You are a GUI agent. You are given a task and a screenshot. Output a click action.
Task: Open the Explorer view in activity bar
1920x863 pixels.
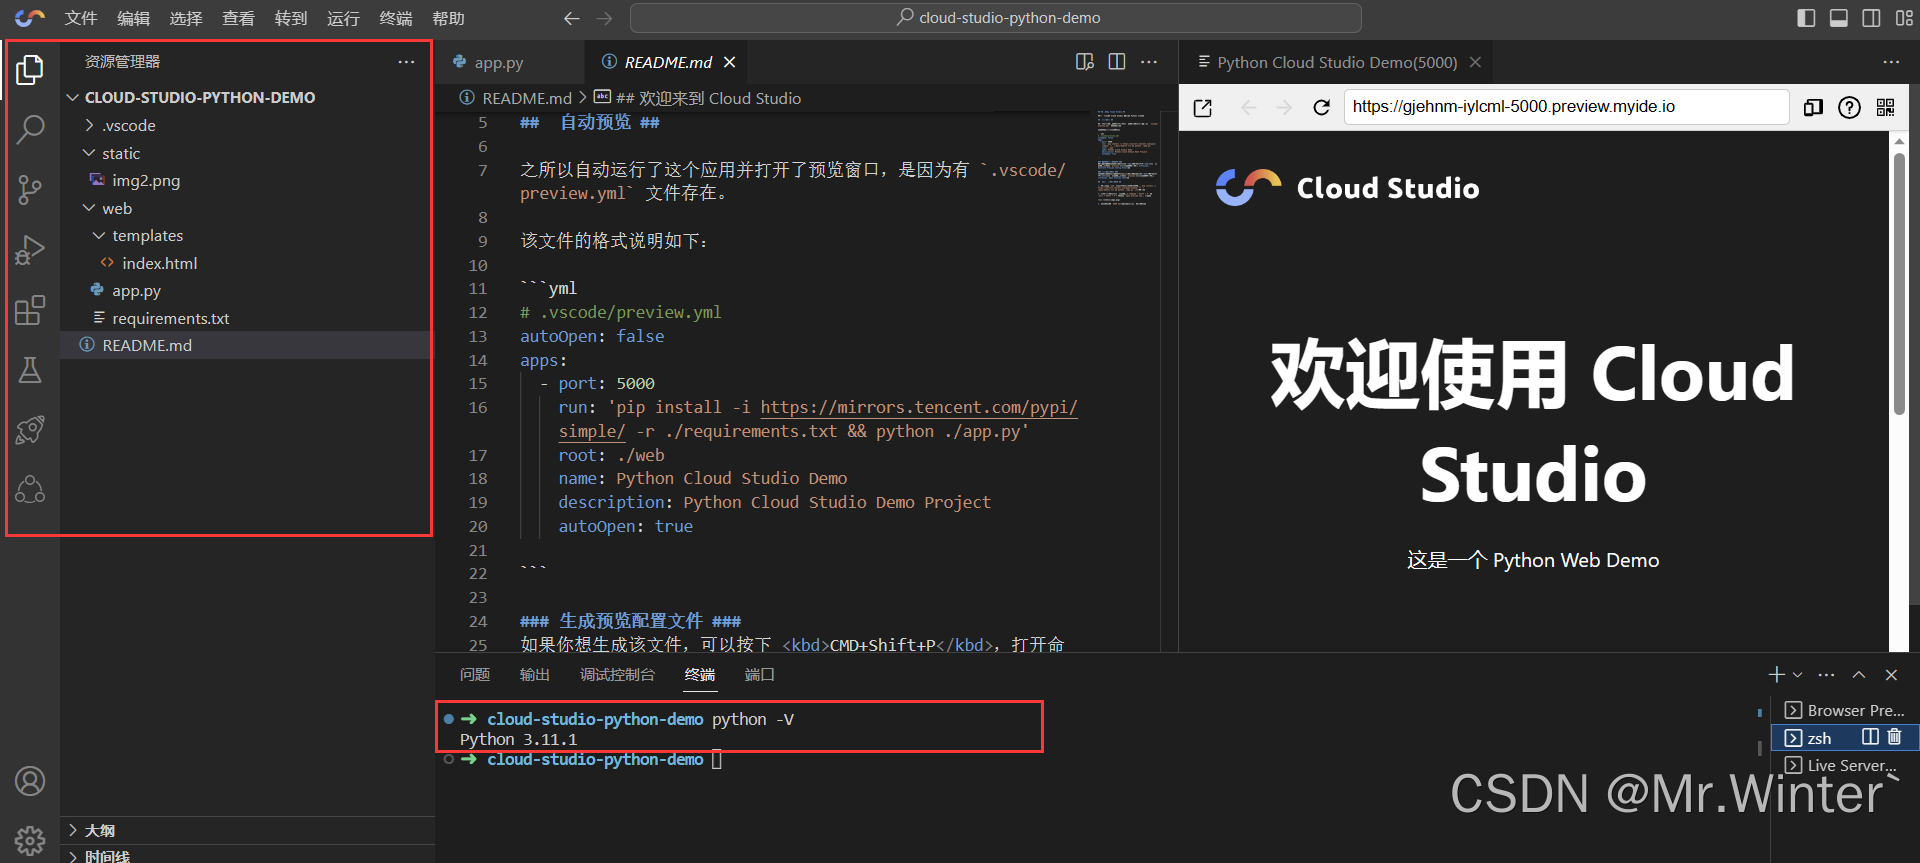coord(30,70)
